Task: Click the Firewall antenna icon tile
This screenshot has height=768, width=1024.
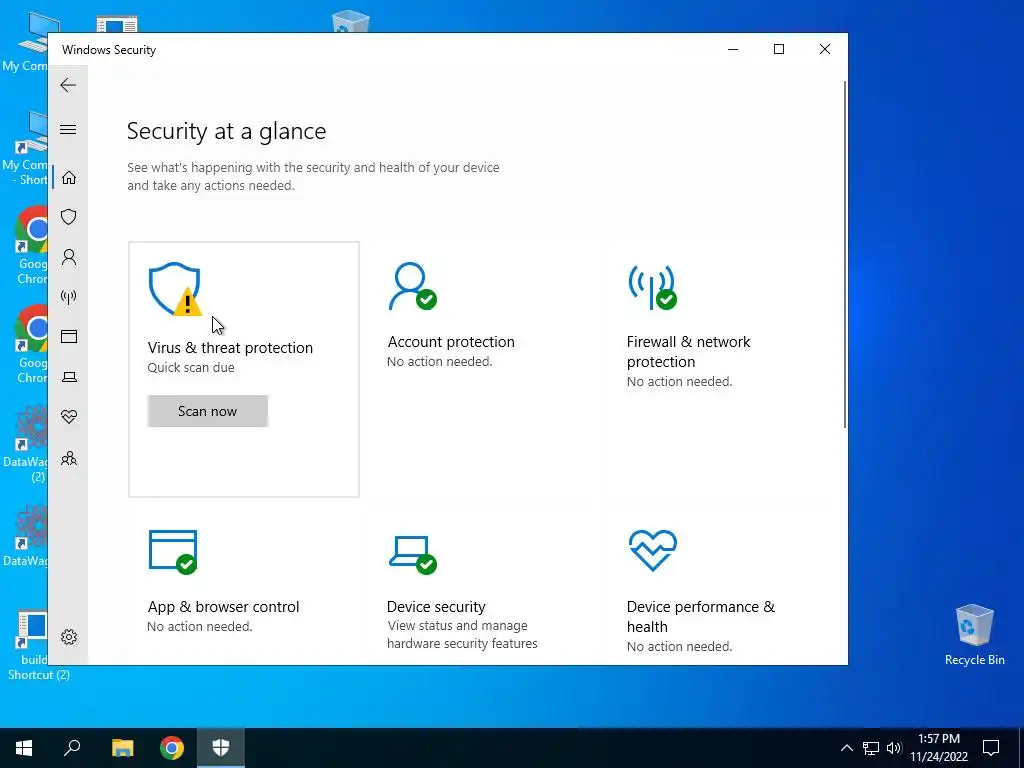Action: [x=652, y=287]
